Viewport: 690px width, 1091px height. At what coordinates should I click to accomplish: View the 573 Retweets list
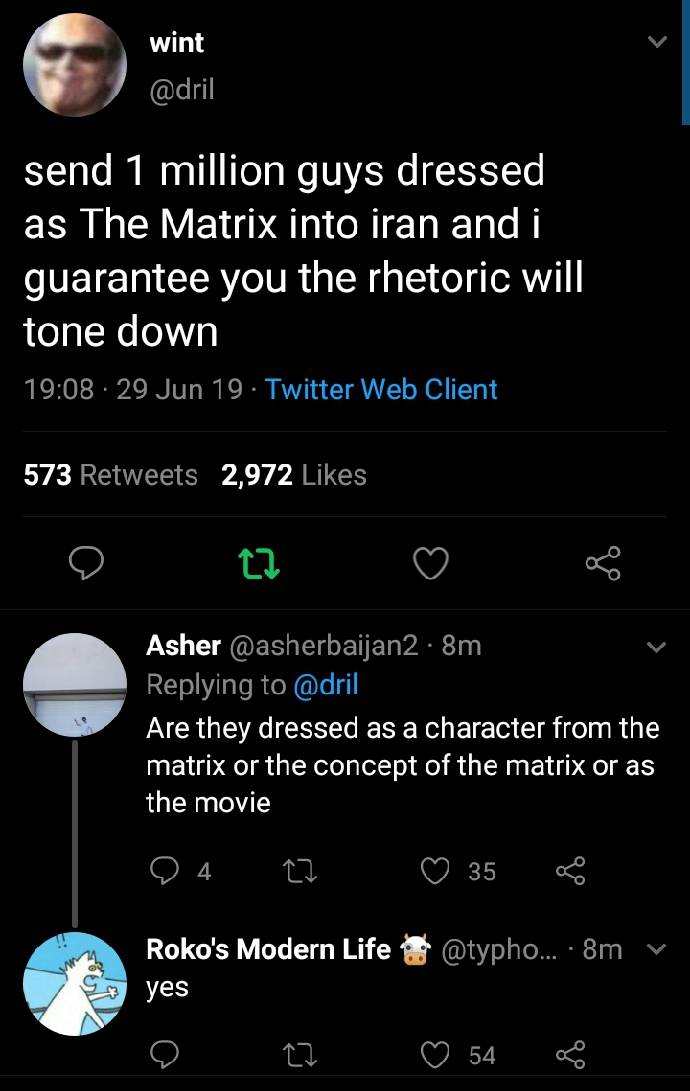[x=110, y=475]
